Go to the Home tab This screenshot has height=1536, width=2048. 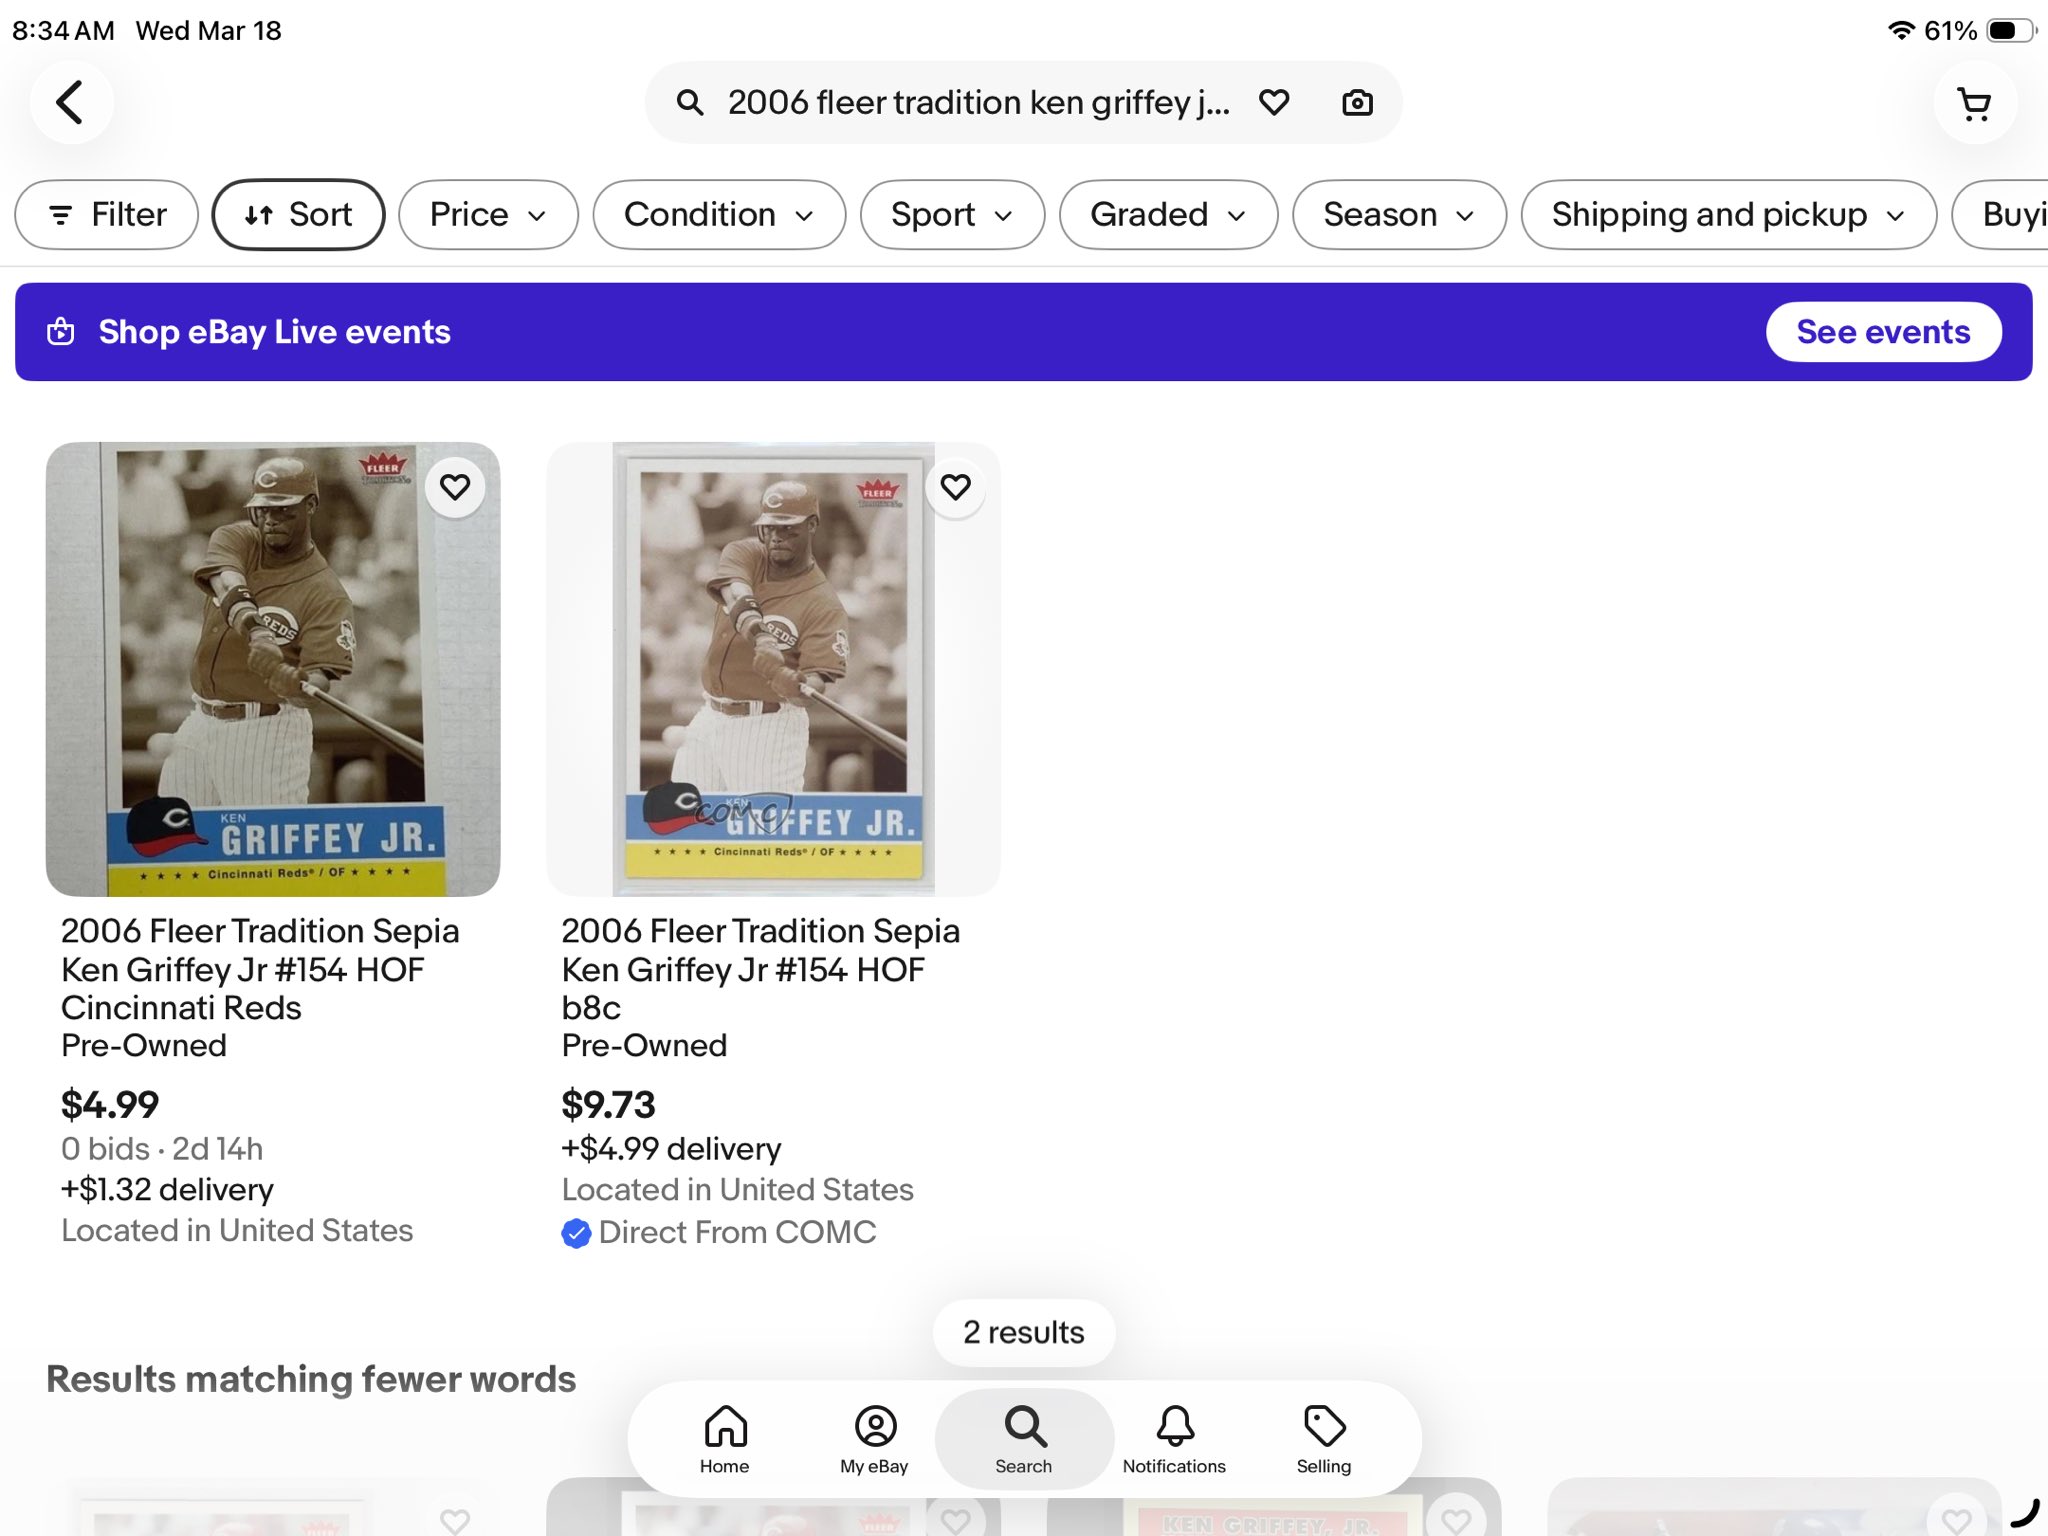click(x=724, y=1439)
